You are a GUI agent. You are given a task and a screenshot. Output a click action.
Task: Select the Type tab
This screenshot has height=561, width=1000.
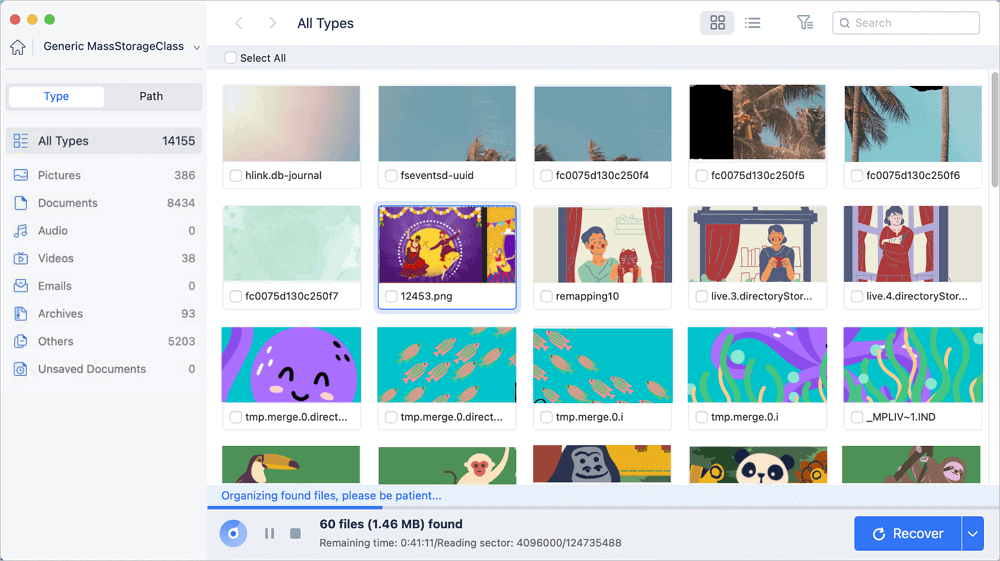click(56, 96)
